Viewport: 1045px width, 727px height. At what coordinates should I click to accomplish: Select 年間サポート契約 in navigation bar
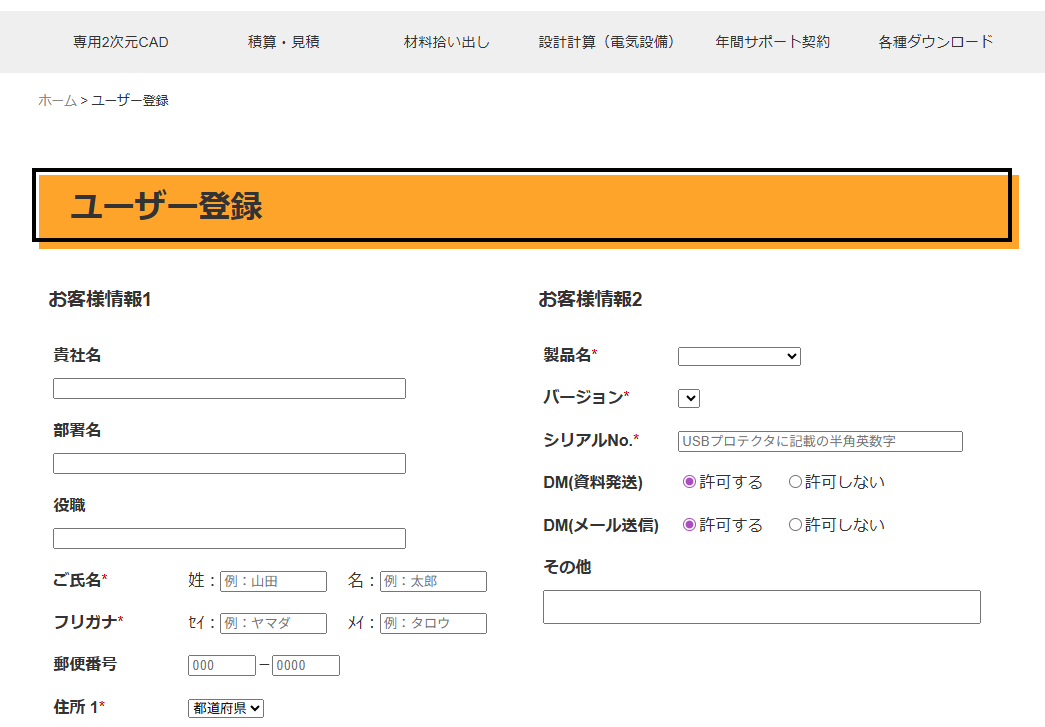pos(773,42)
